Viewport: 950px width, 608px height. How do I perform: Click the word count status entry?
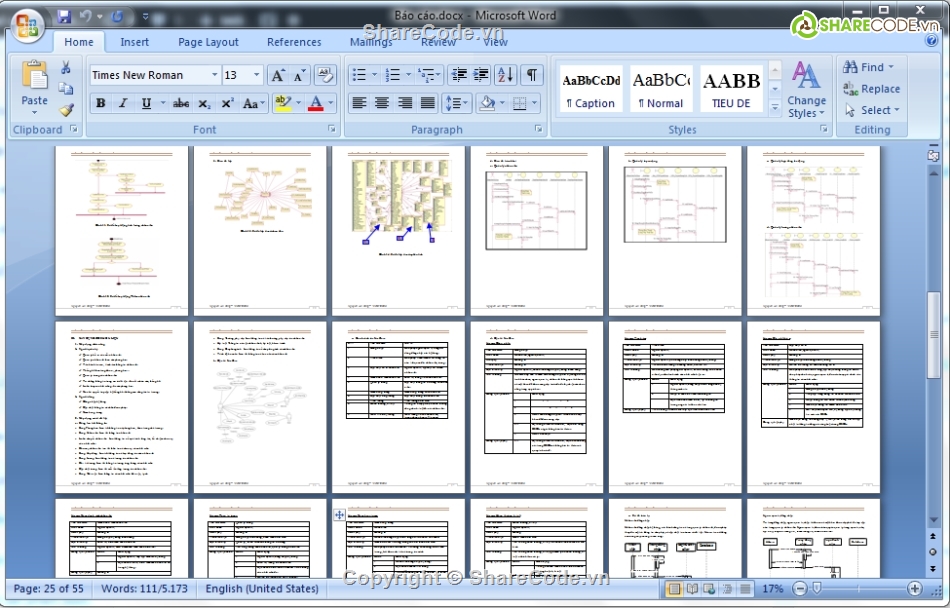(144, 589)
